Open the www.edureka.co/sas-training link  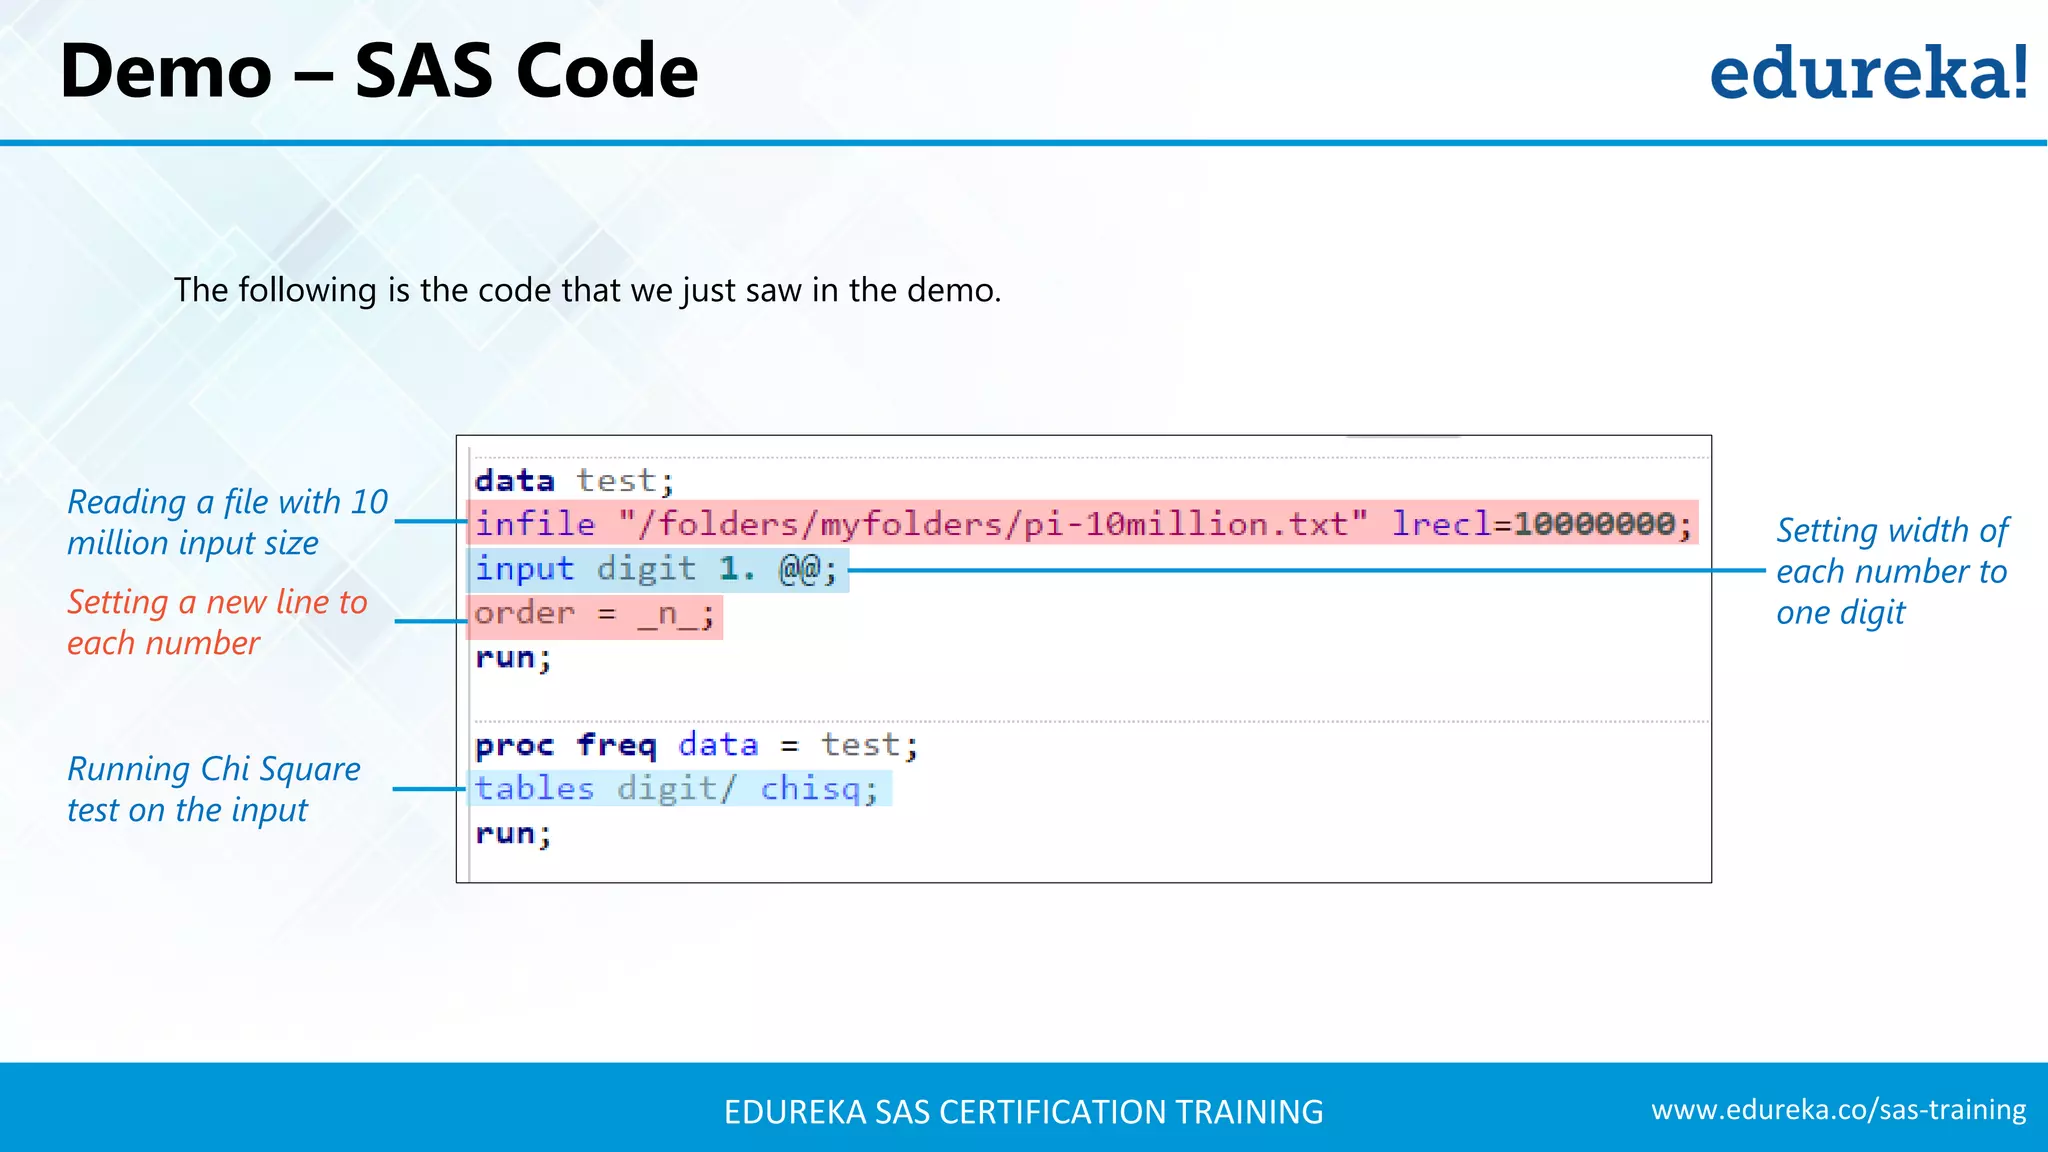[1838, 1110]
